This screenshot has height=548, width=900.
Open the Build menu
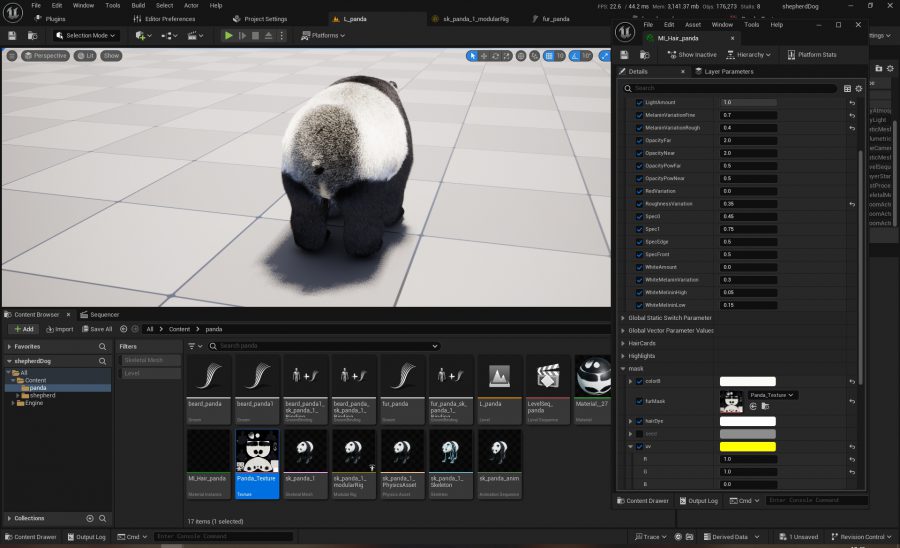tap(138, 6)
